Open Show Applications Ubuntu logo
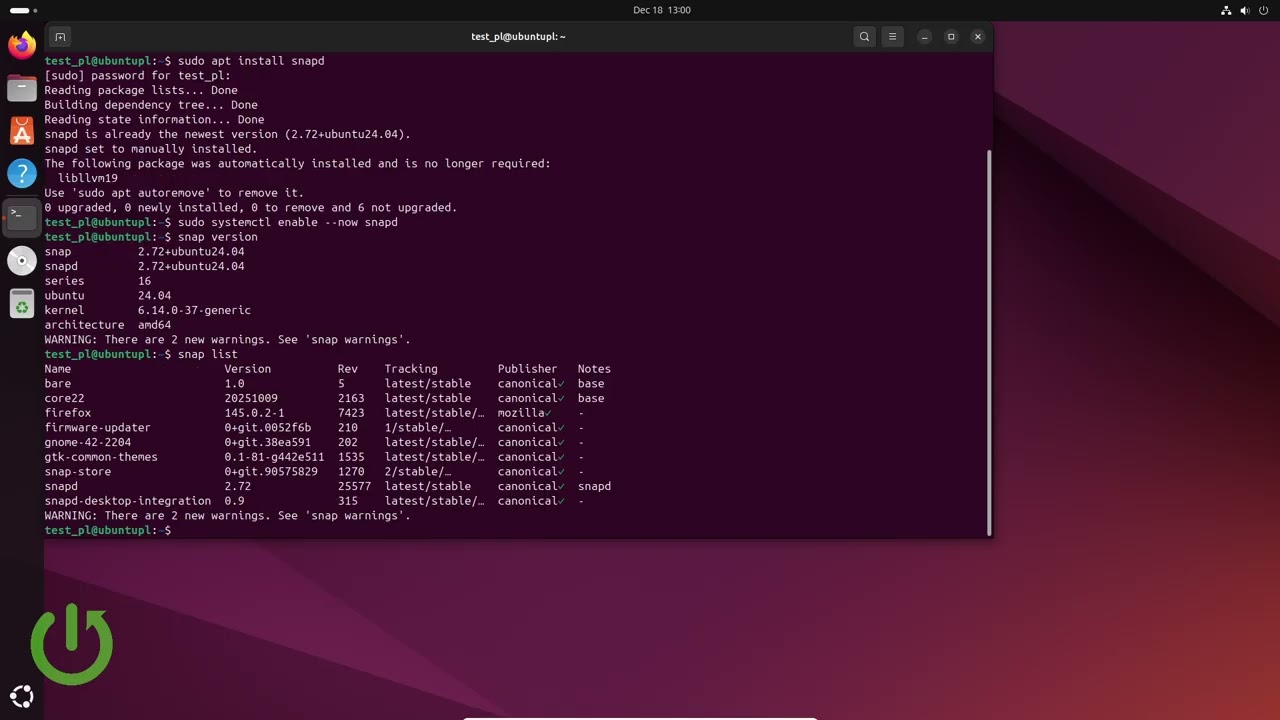Image resolution: width=1280 pixels, height=720 pixels. pos(22,697)
